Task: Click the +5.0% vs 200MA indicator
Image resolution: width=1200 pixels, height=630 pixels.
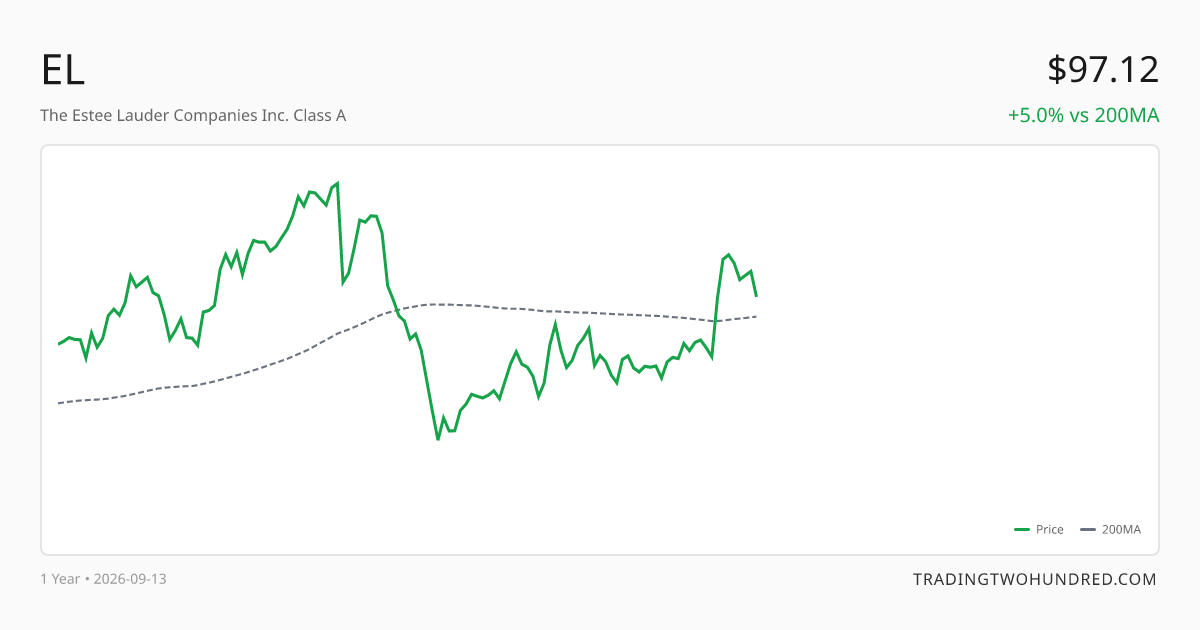Action: [1083, 115]
